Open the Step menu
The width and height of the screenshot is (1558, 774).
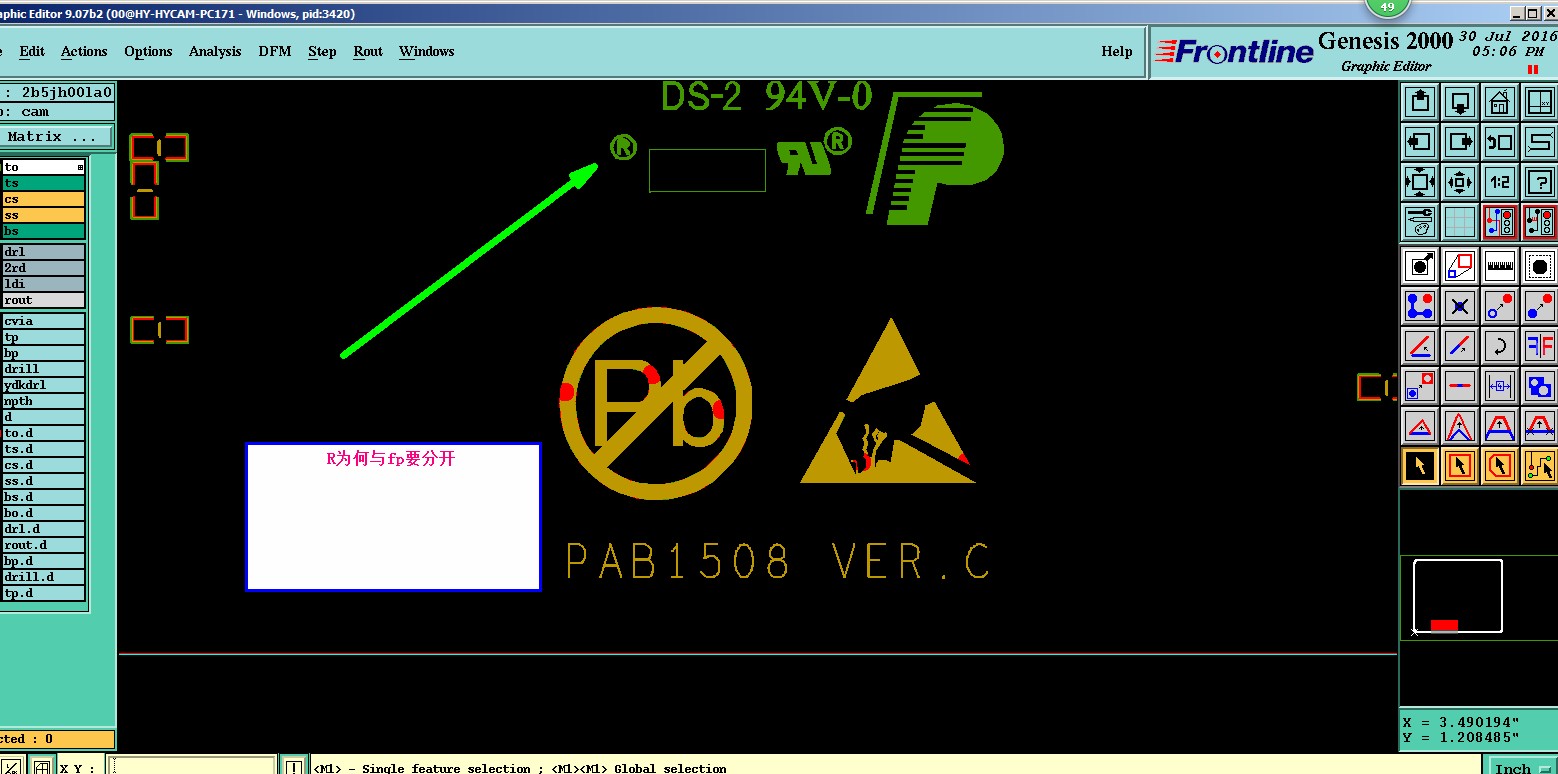coord(322,51)
